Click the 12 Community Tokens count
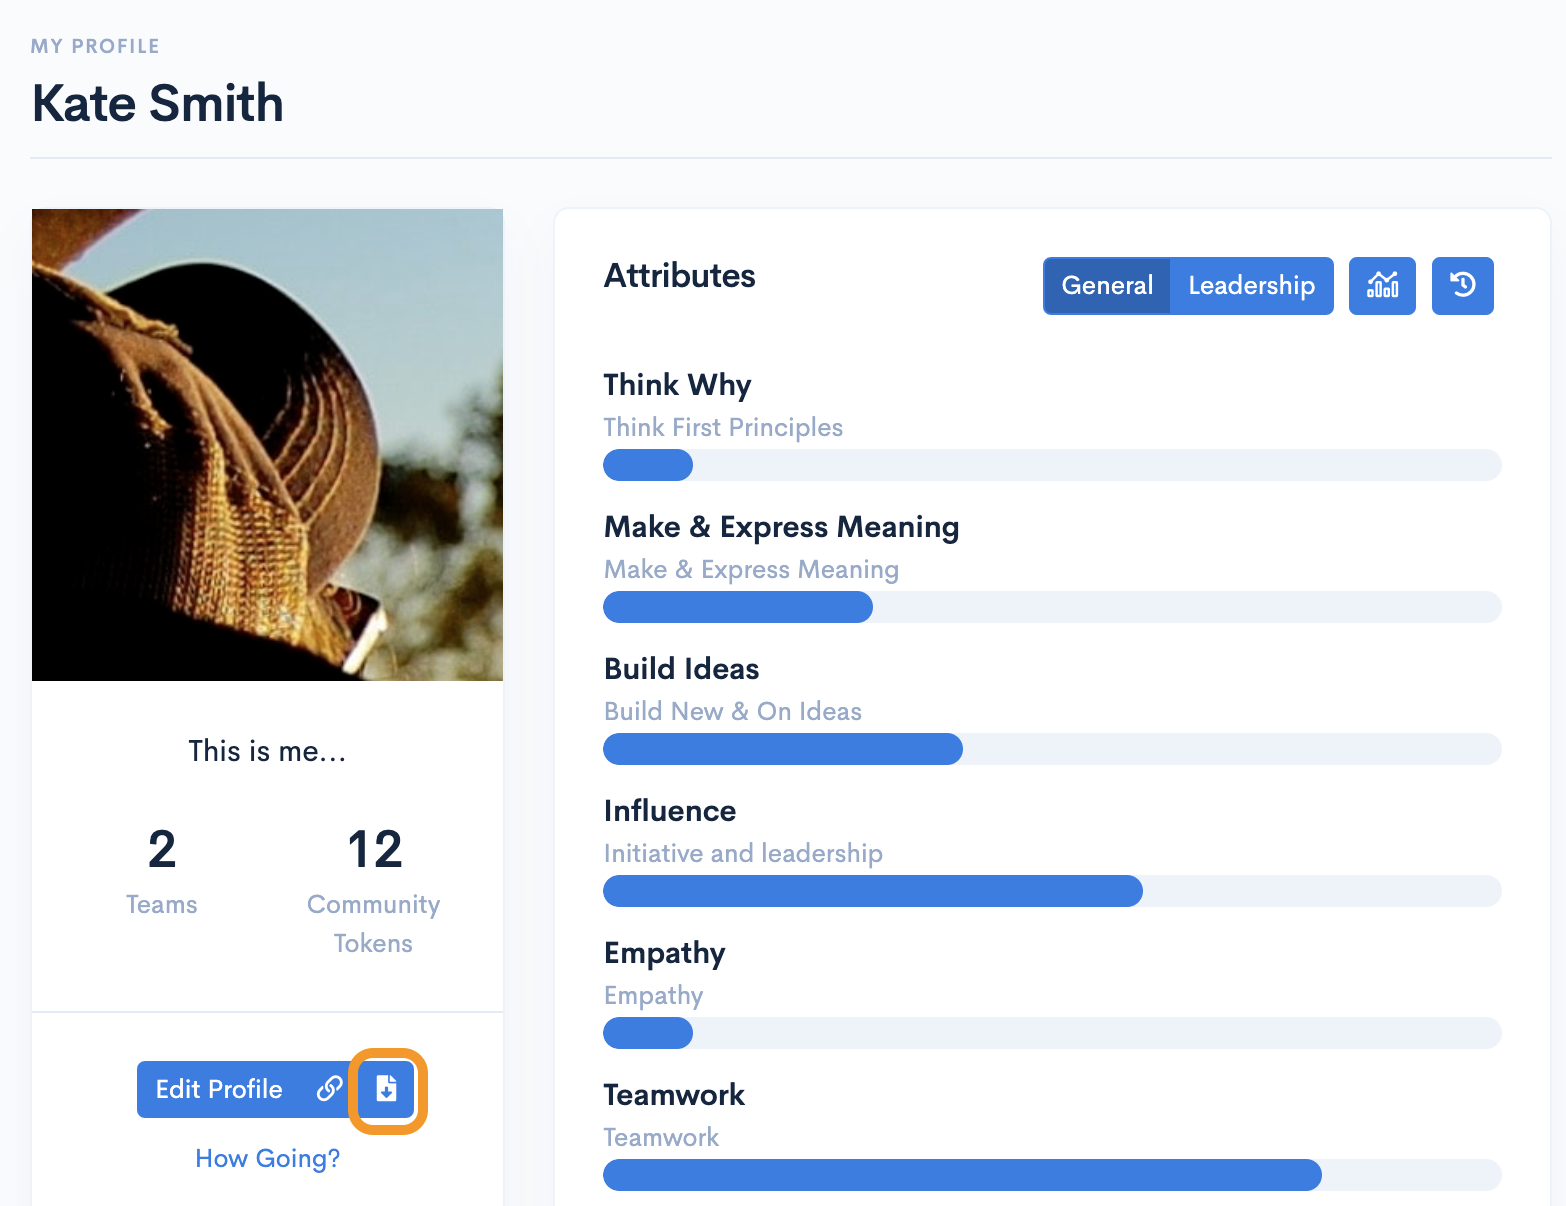 (x=374, y=850)
